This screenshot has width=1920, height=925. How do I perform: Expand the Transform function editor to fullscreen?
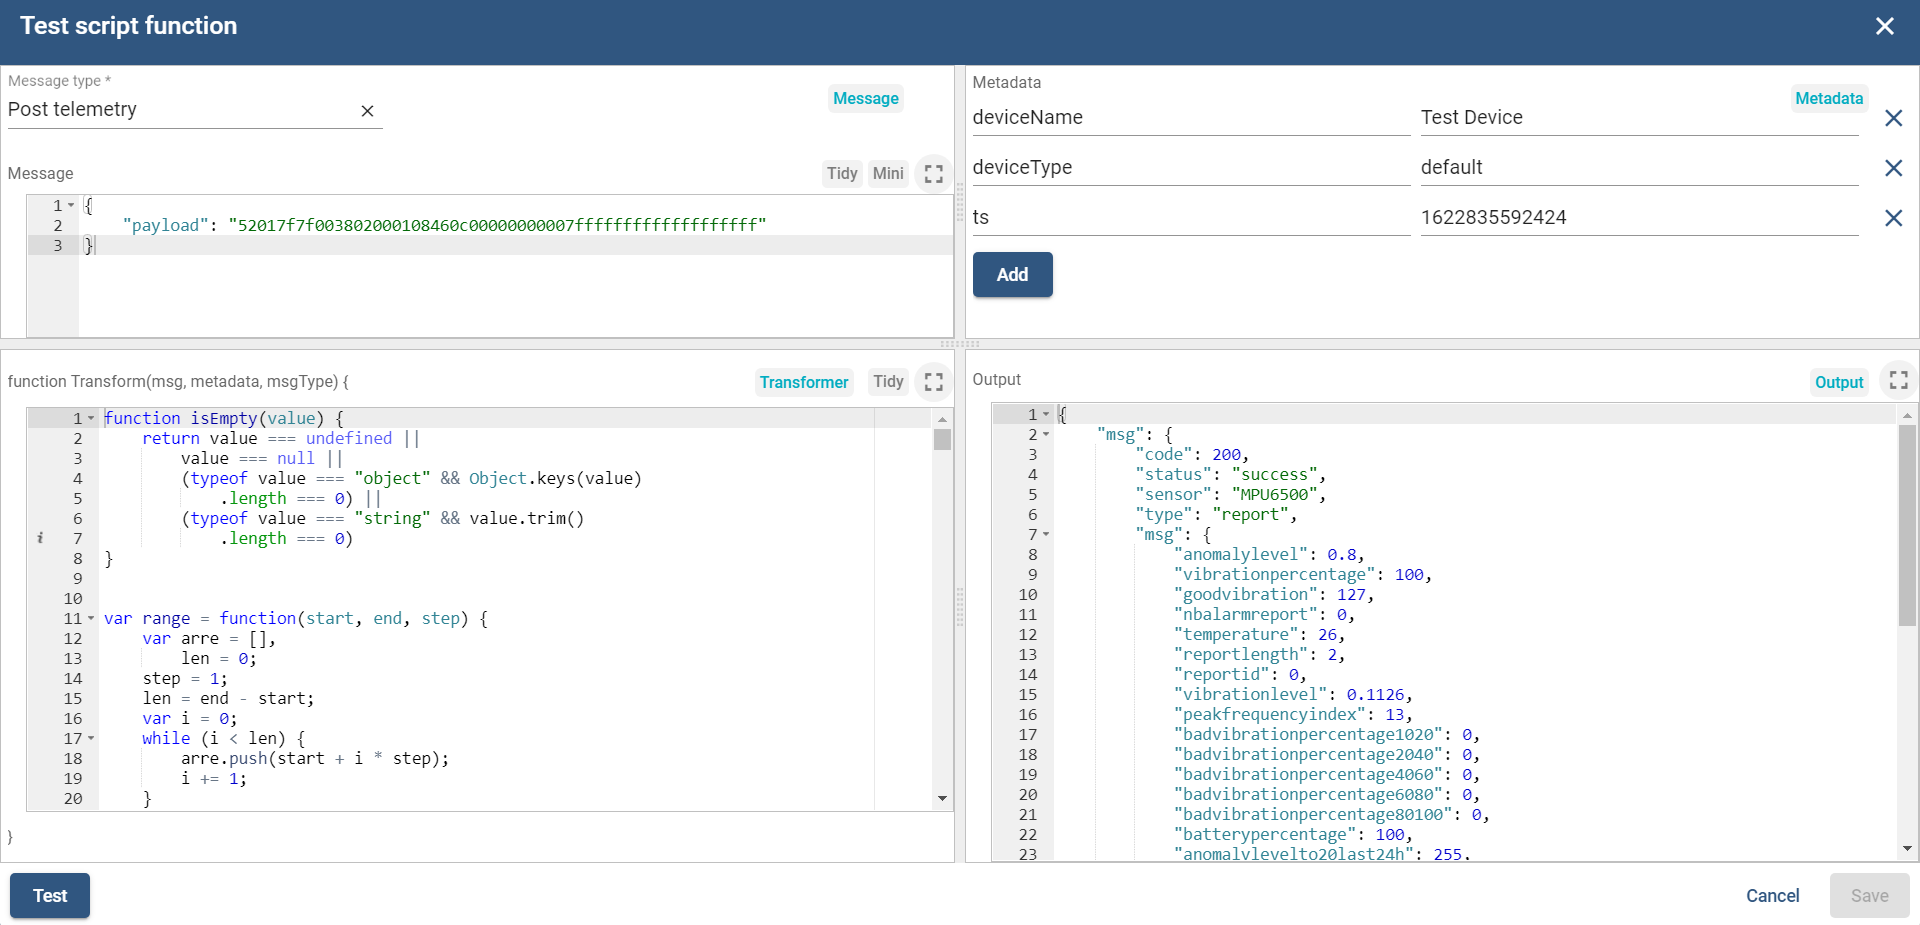pos(933,381)
